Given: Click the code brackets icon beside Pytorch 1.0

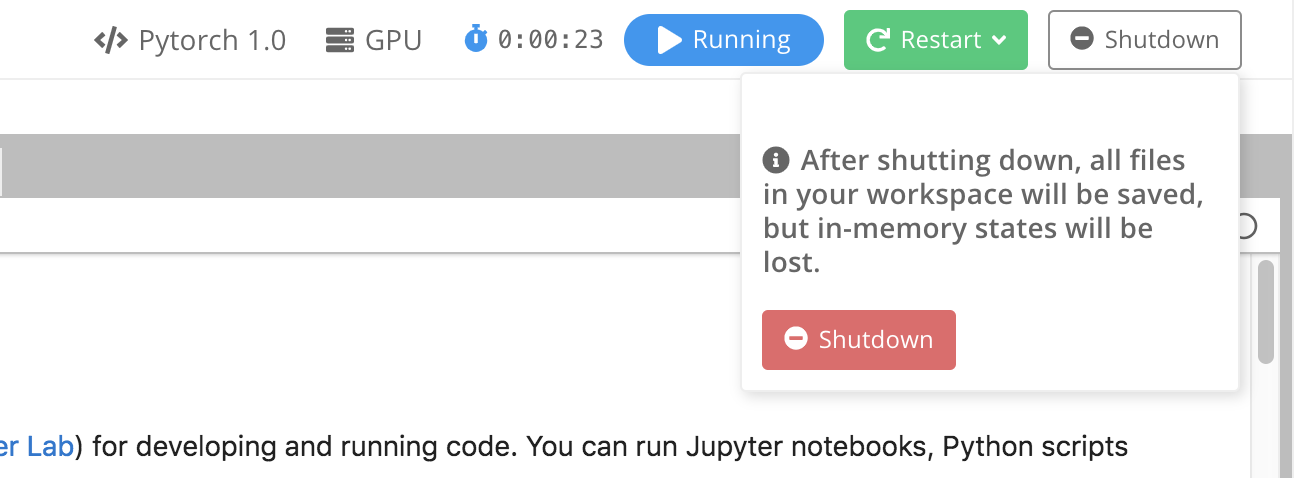Looking at the screenshot, I should [112, 41].
